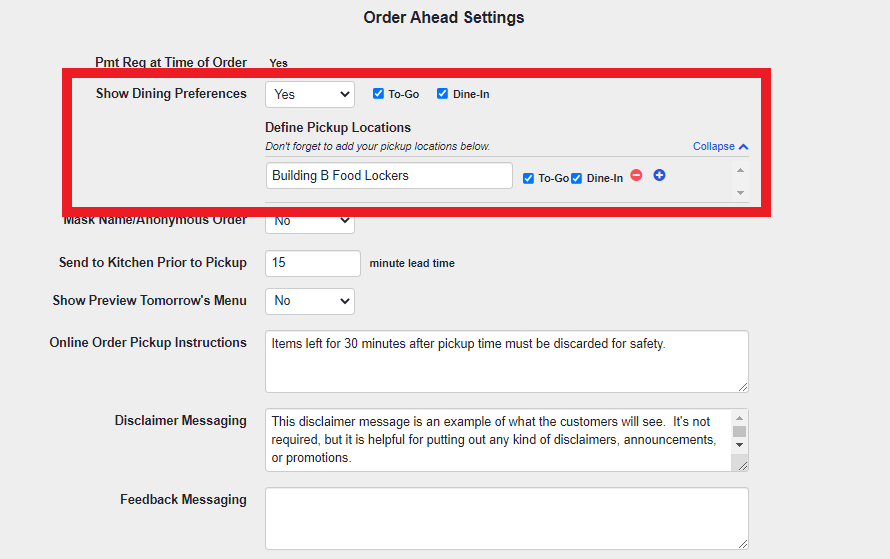Image resolution: width=890 pixels, height=559 pixels.
Task: Toggle Dine-In for Building B Food Lockers
Action: pyautogui.click(x=577, y=179)
